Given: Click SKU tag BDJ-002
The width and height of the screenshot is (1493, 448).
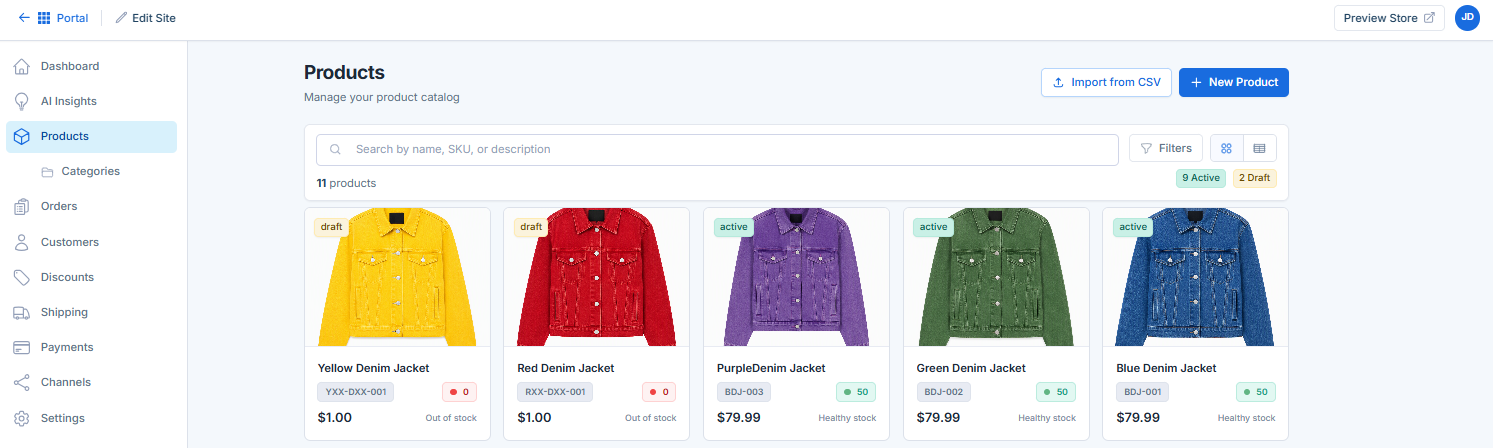Looking at the screenshot, I should pos(944,392).
